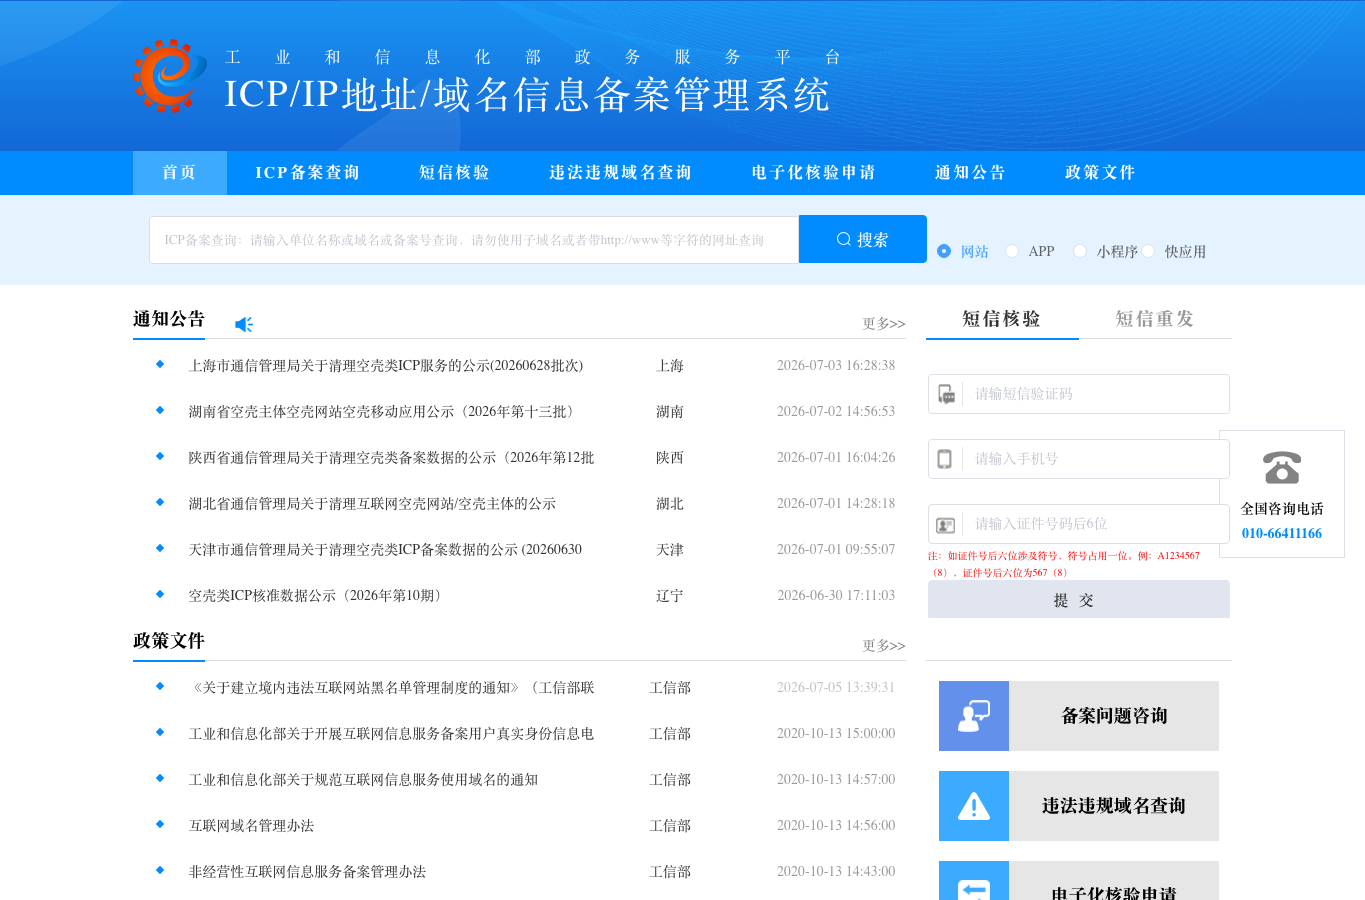1365x900 pixels.
Task: Click timestamp 2026-07-03 16:28:38
Action: [x=836, y=366]
